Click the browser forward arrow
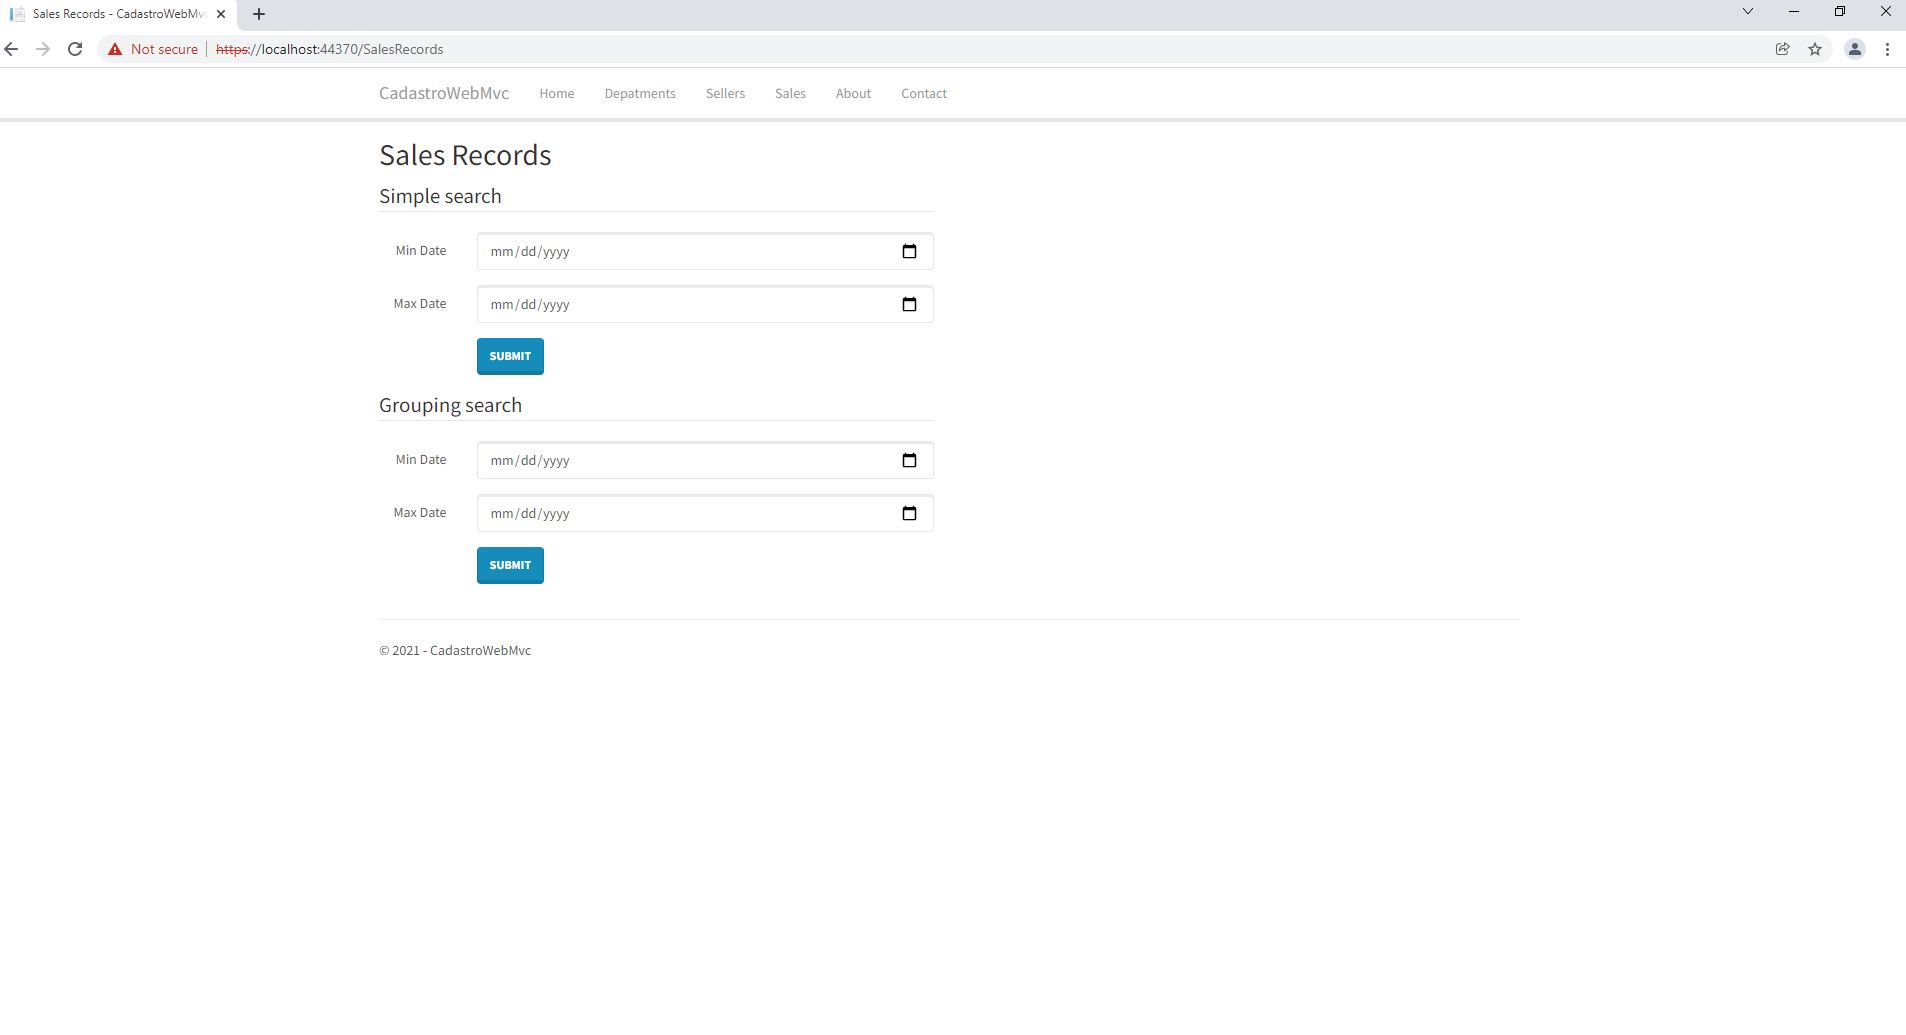The width and height of the screenshot is (1906, 1035). [x=43, y=48]
